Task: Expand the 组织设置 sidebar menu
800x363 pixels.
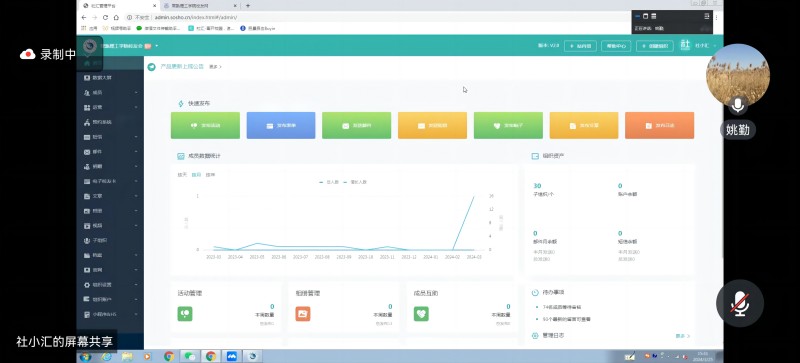Action: tap(110, 284)
